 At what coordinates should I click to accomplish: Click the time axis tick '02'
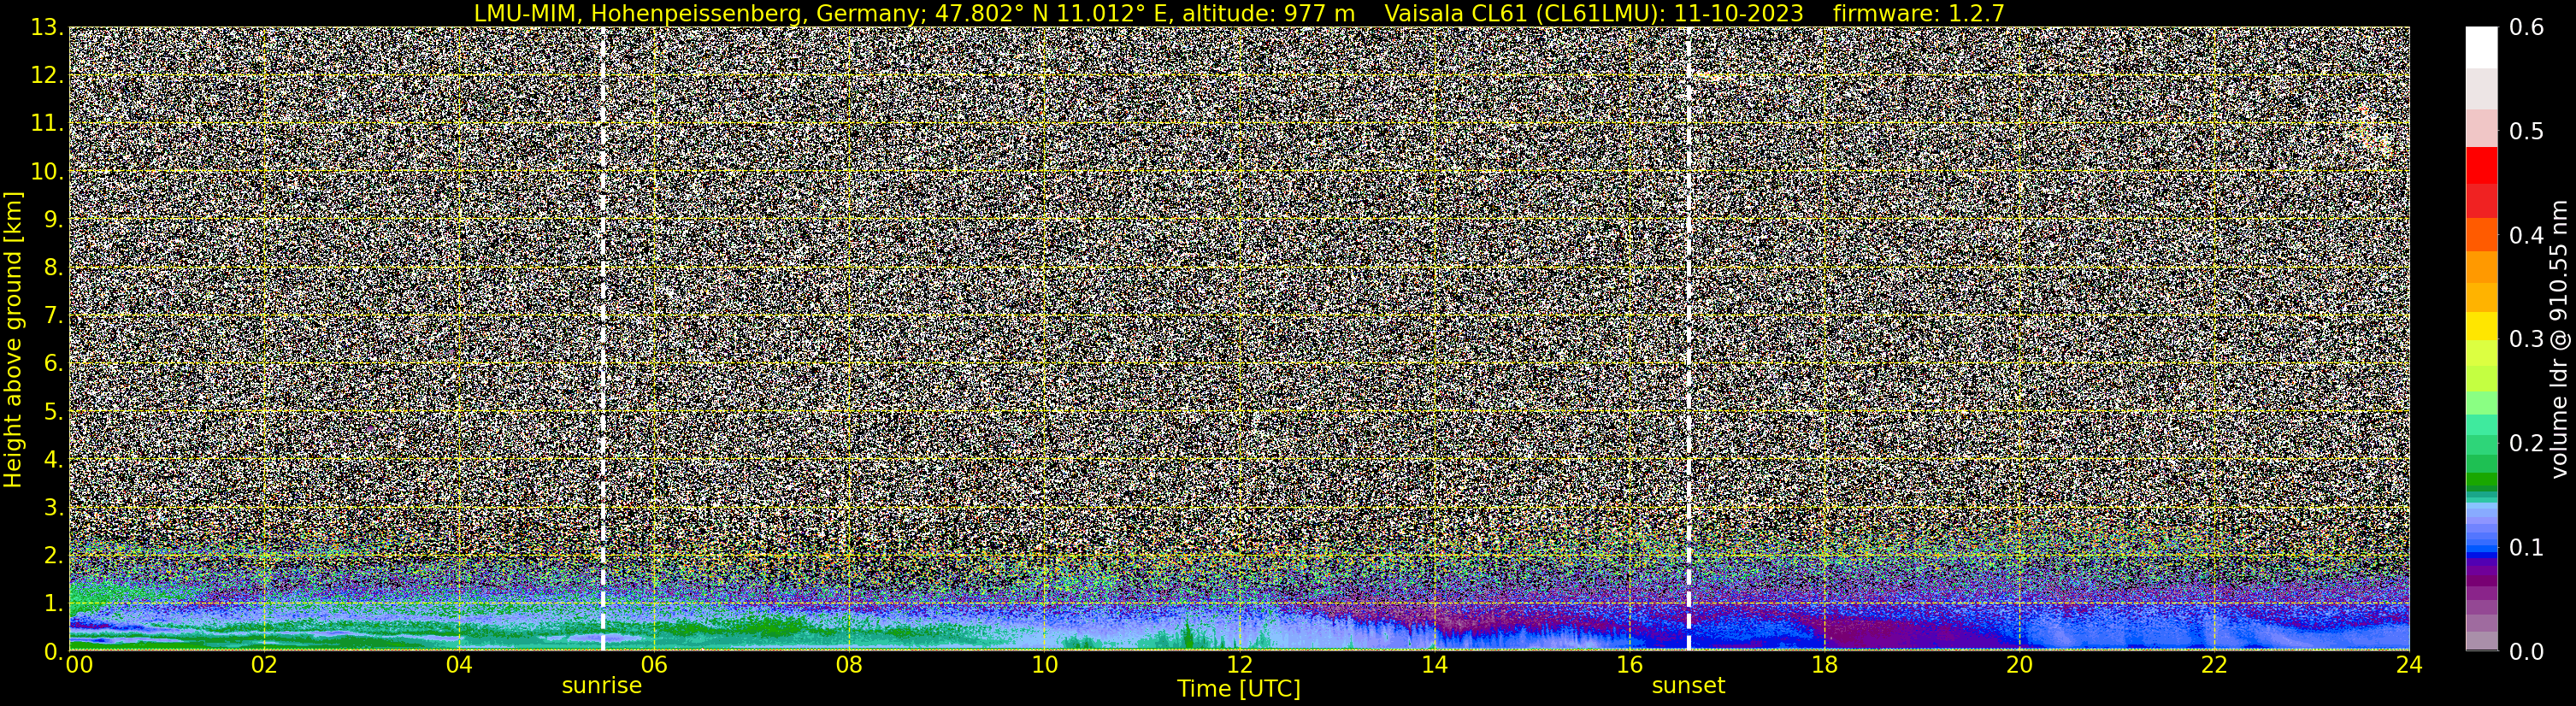tap(263, 666)
